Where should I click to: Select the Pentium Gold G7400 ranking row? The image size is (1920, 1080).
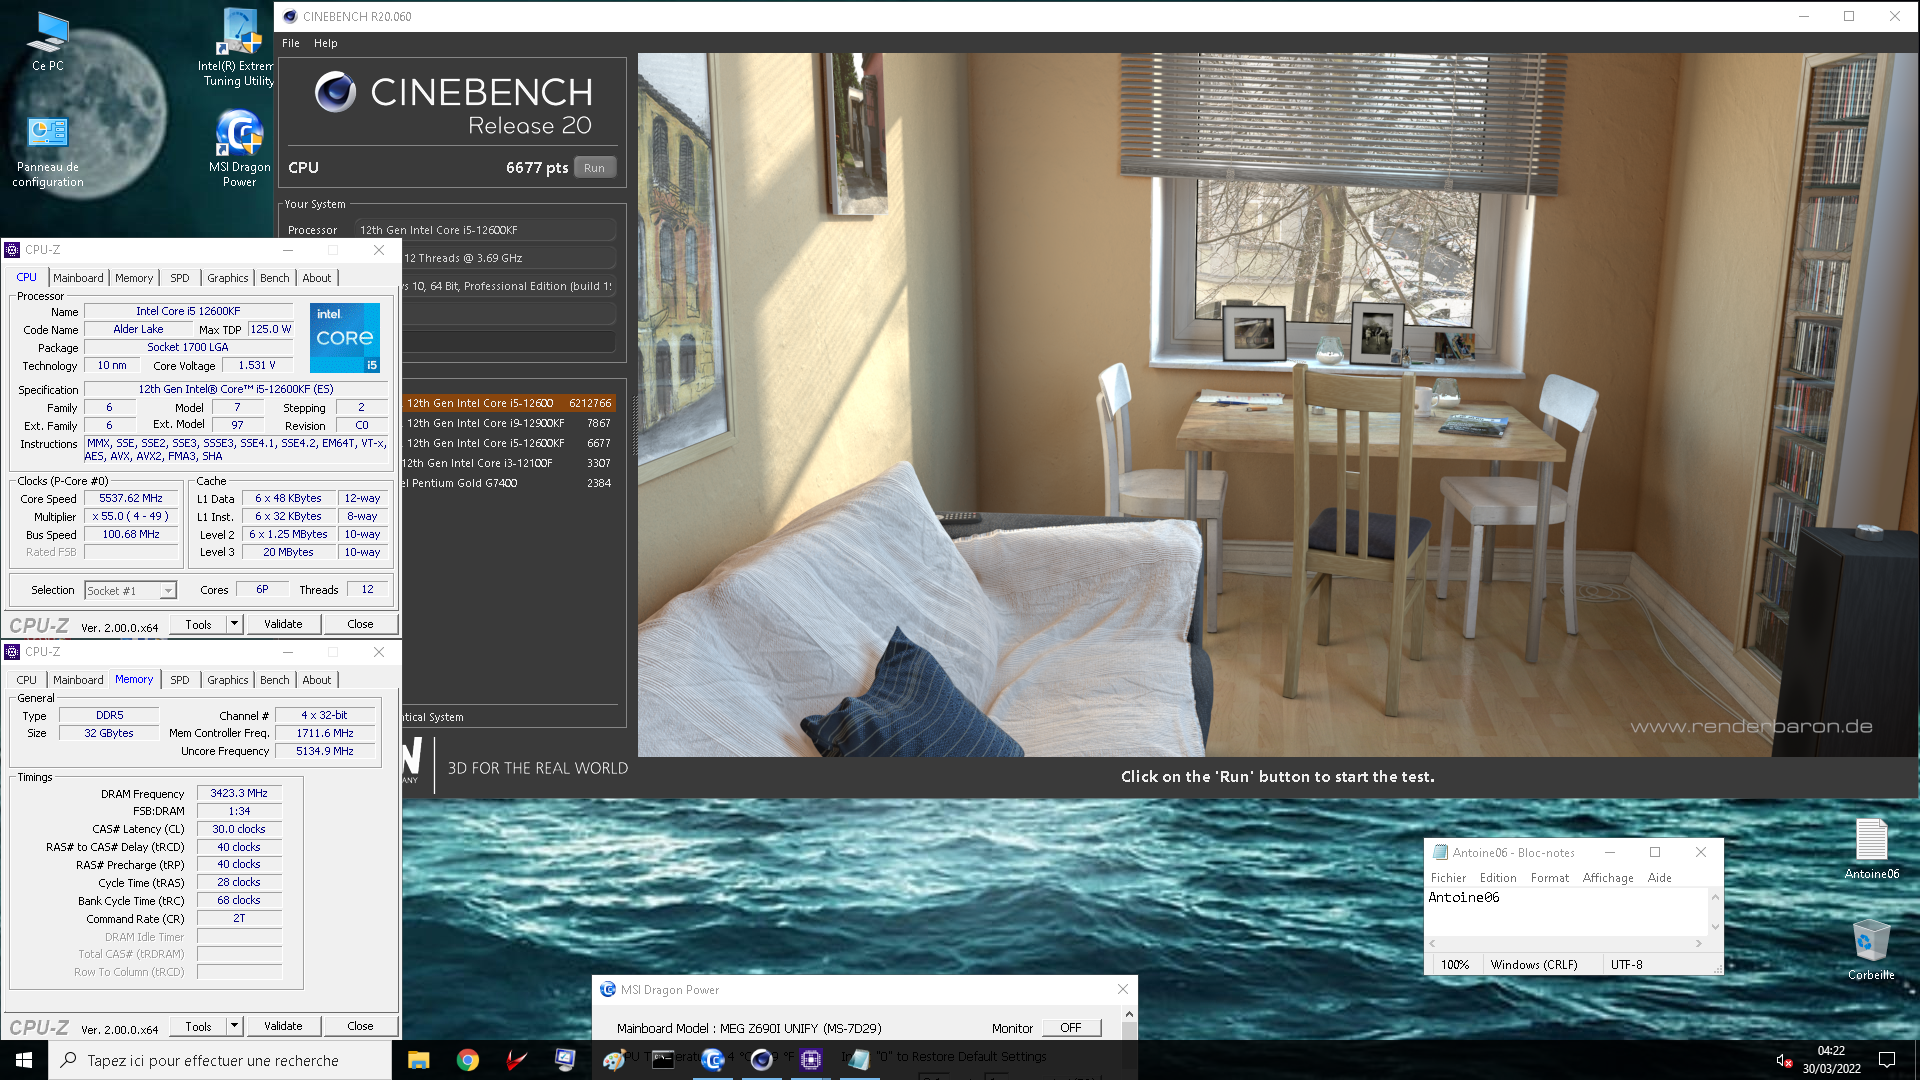coord(508,483)
